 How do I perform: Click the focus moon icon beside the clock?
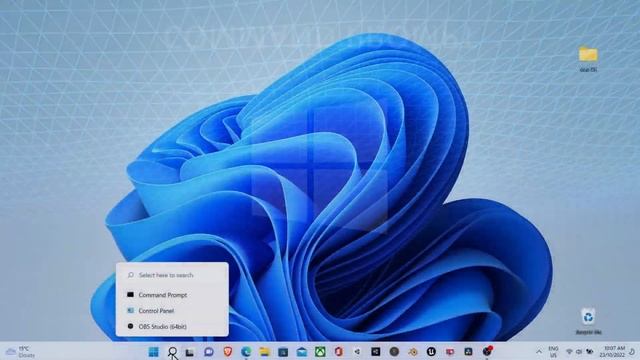tap(632, 352)
